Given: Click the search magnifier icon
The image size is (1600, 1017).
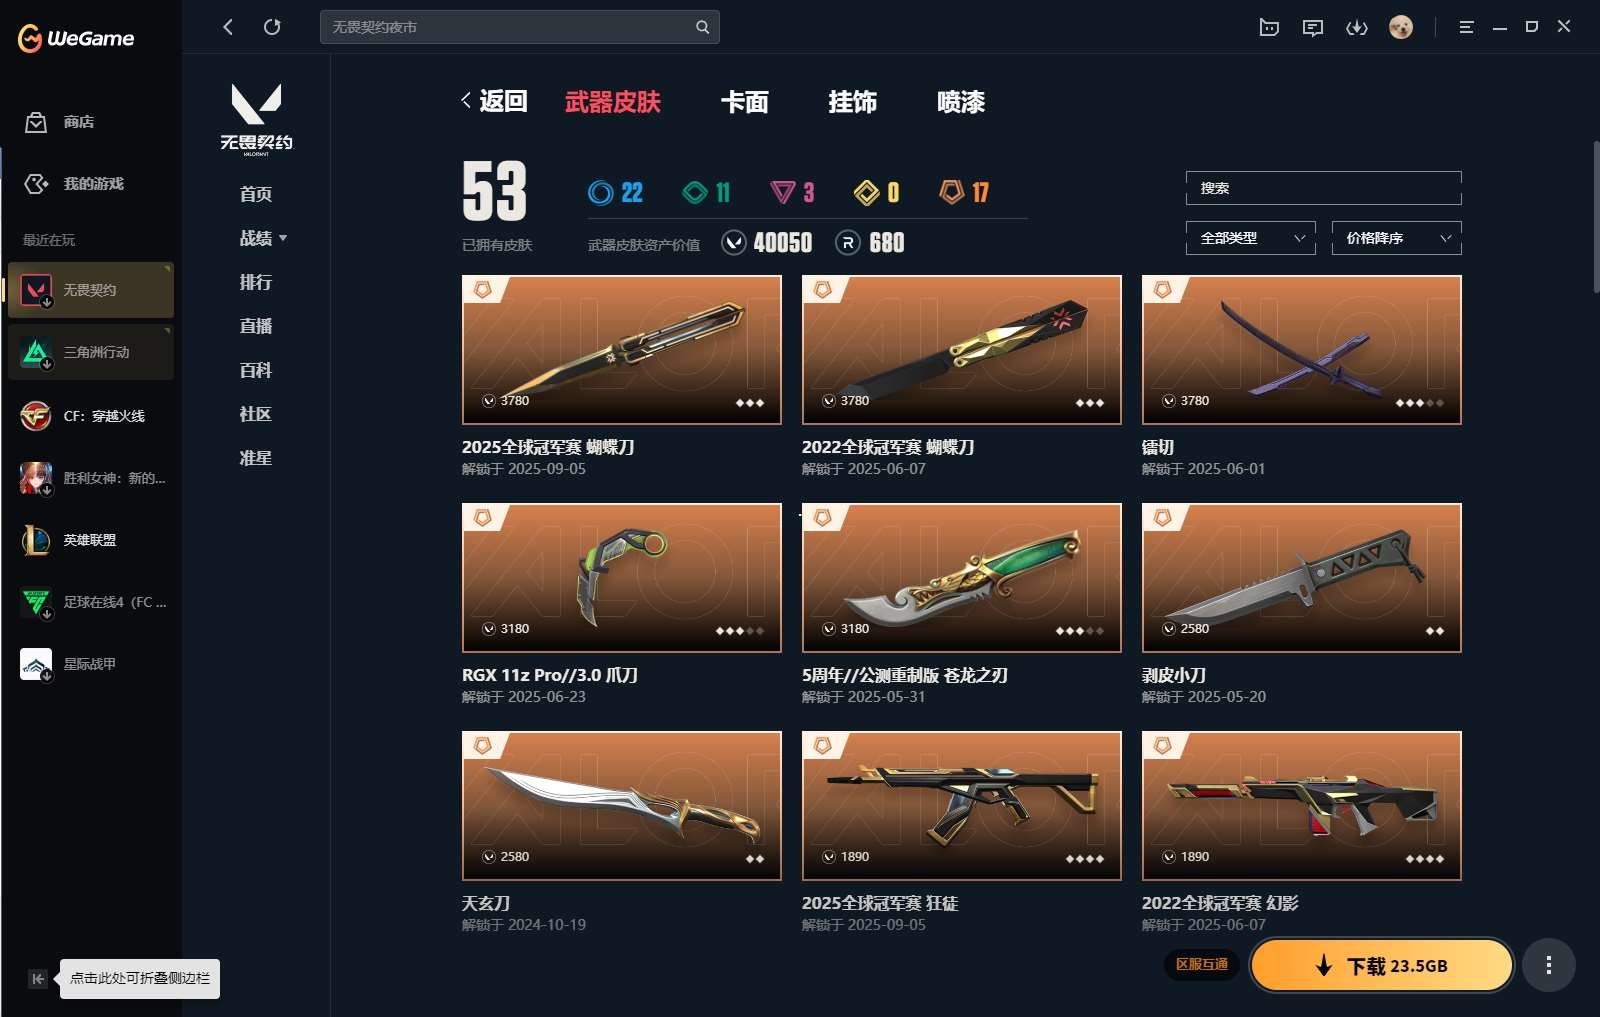Looking at the screenshot, I should pos(702,27).
